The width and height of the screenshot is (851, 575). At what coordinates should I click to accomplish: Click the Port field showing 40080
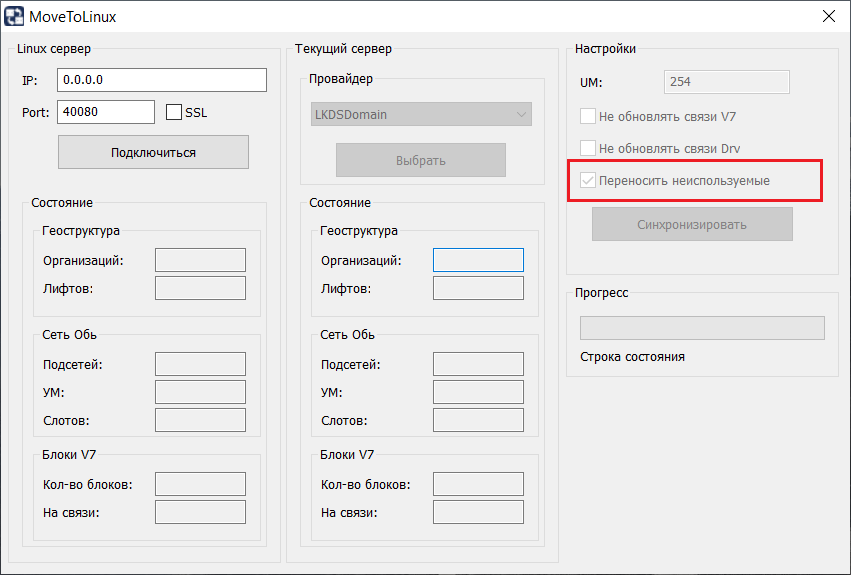point(106,112)
